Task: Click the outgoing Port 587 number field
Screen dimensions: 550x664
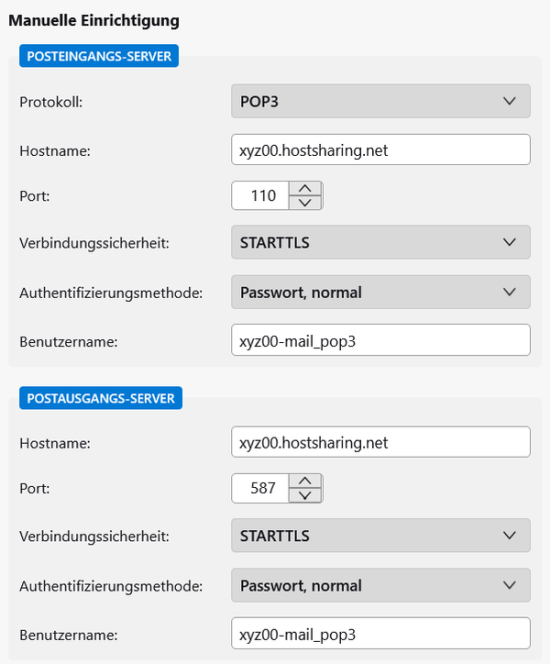Action: tap(260, 488)
